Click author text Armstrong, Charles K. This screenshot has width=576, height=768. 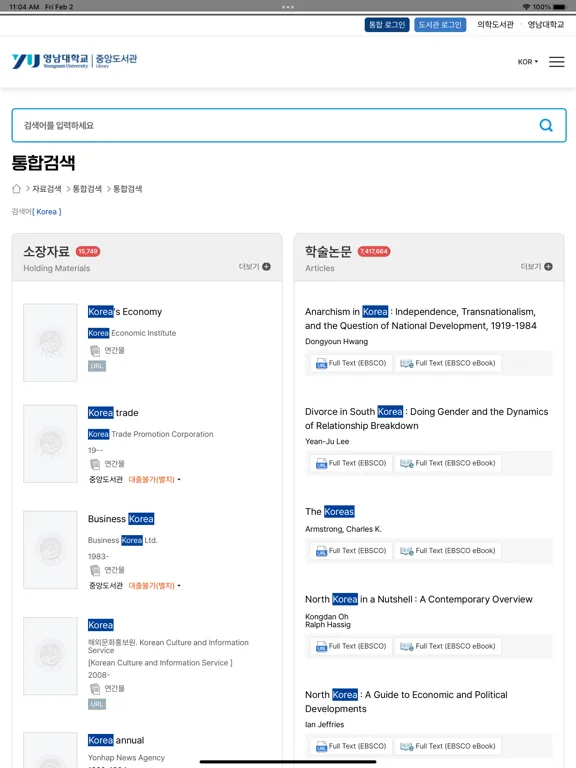(343, 529)
